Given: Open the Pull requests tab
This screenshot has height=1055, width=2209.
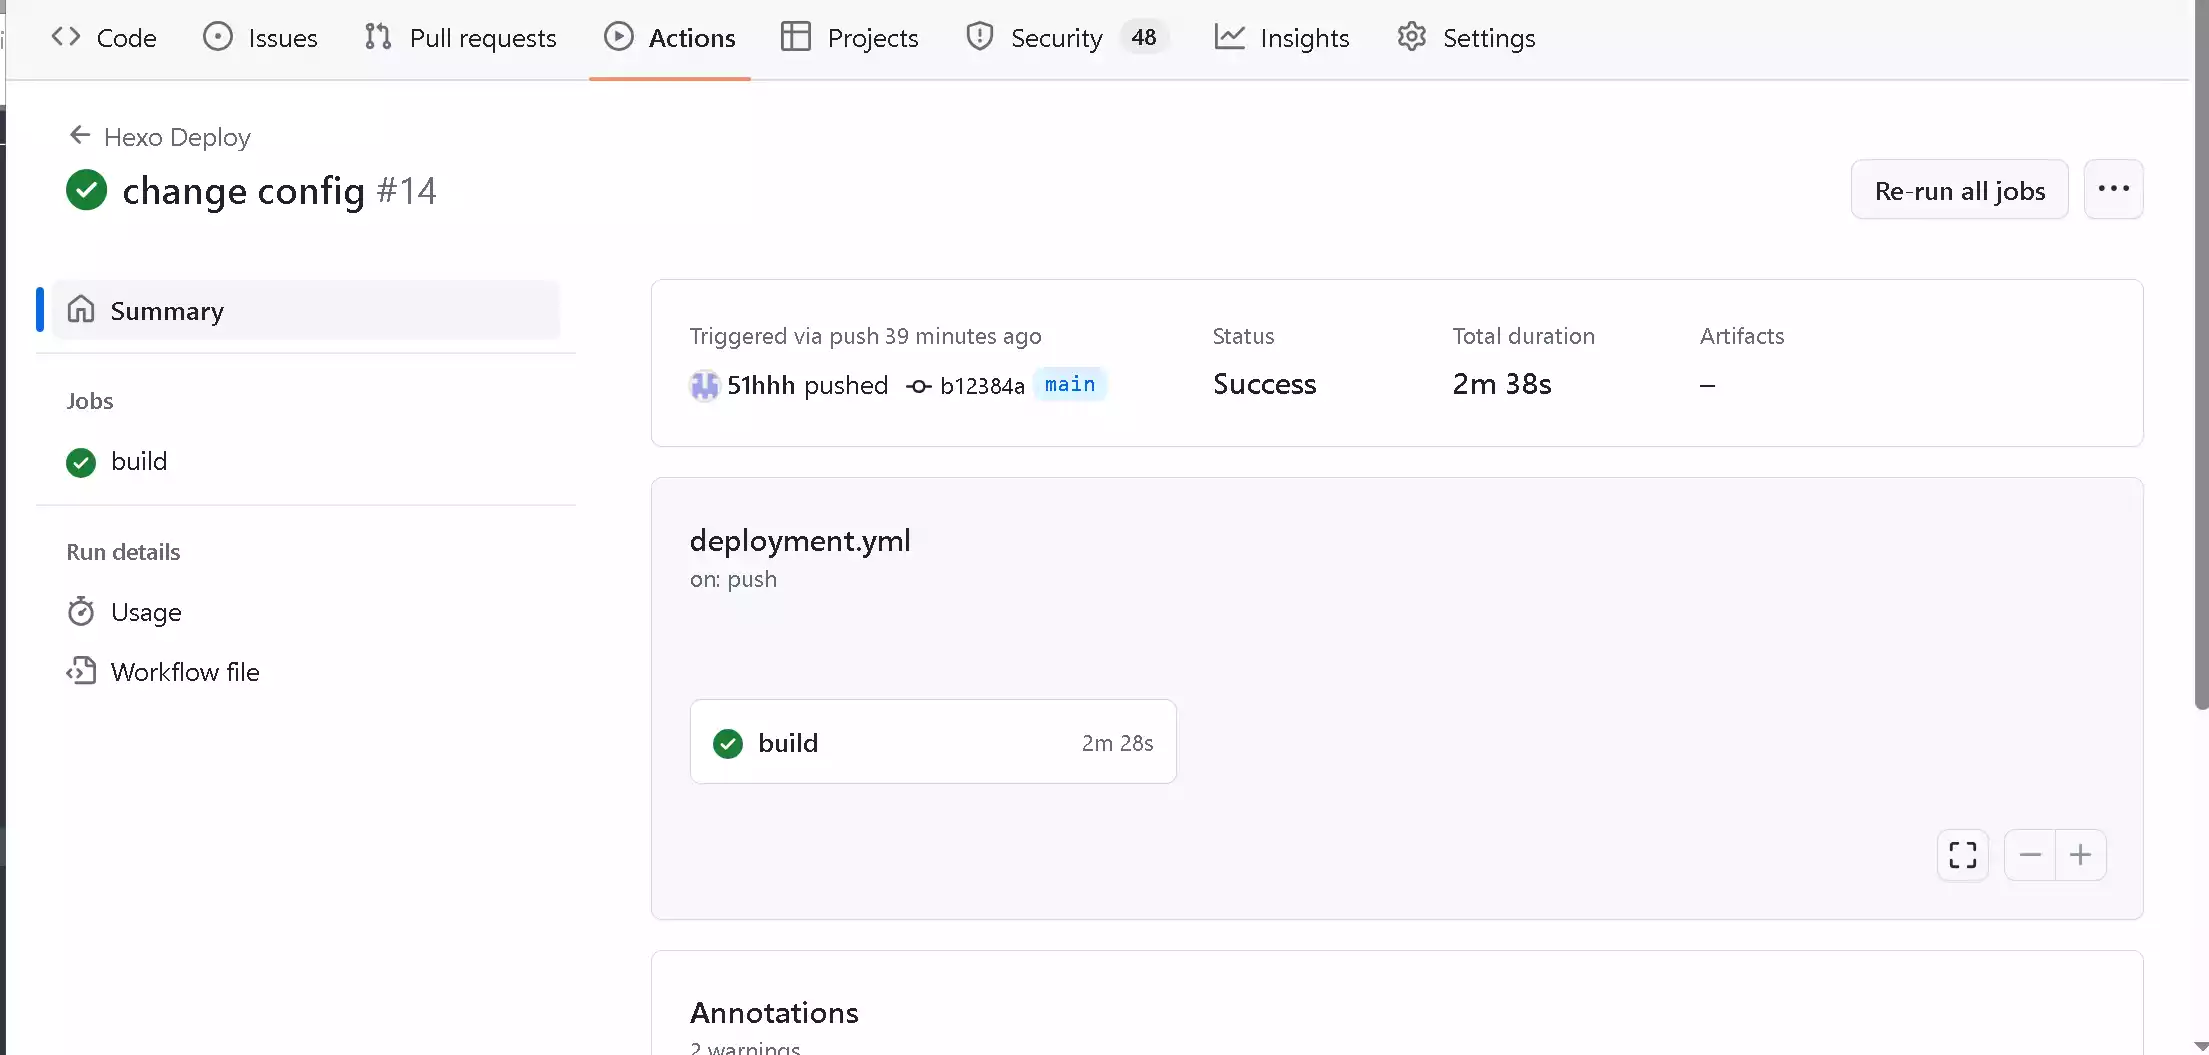Looking at the screenshot, I should tap(461, 38).
